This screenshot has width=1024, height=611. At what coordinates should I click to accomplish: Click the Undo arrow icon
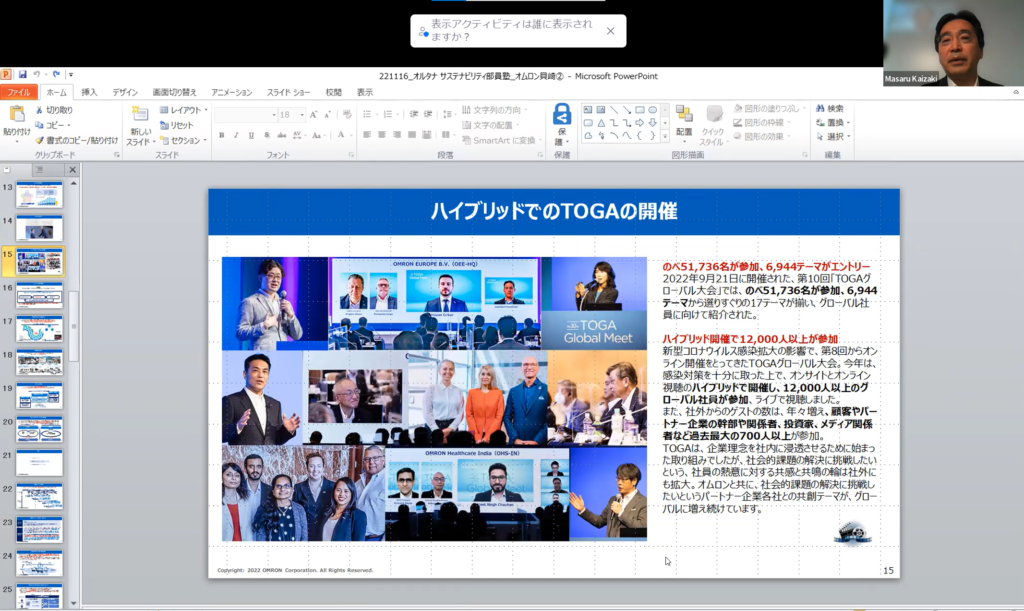(x=37, y=74)
